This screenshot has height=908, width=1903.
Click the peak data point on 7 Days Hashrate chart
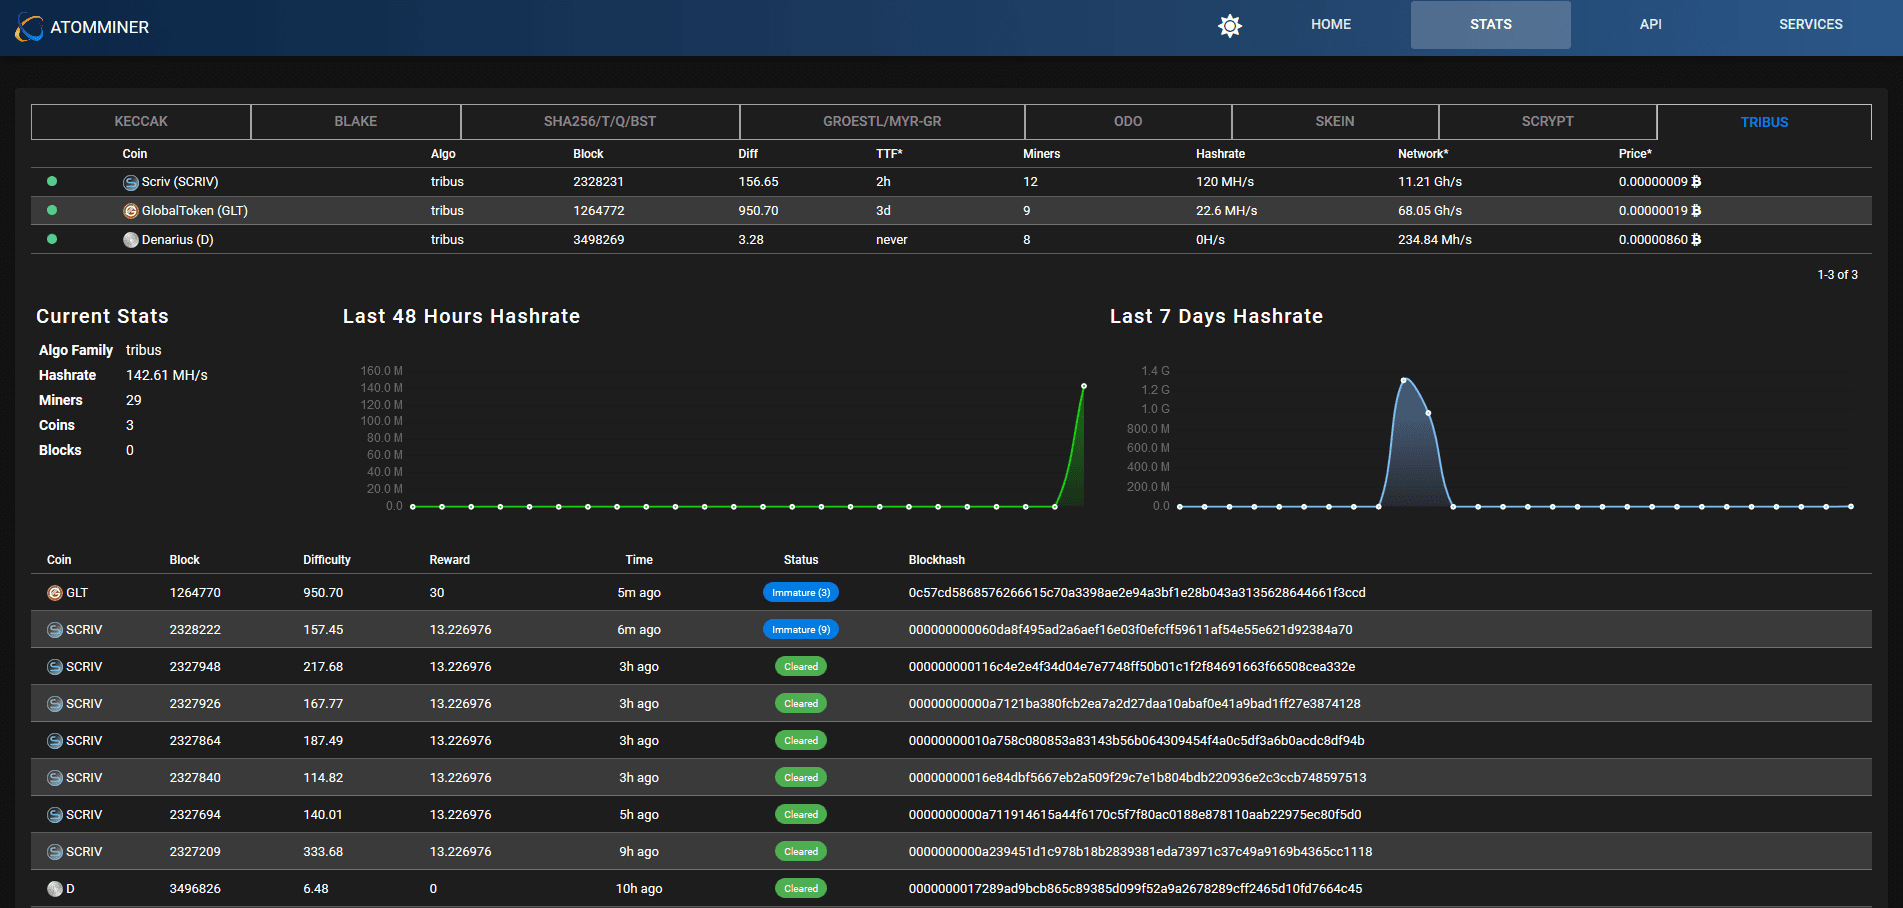pos(1404,380)
